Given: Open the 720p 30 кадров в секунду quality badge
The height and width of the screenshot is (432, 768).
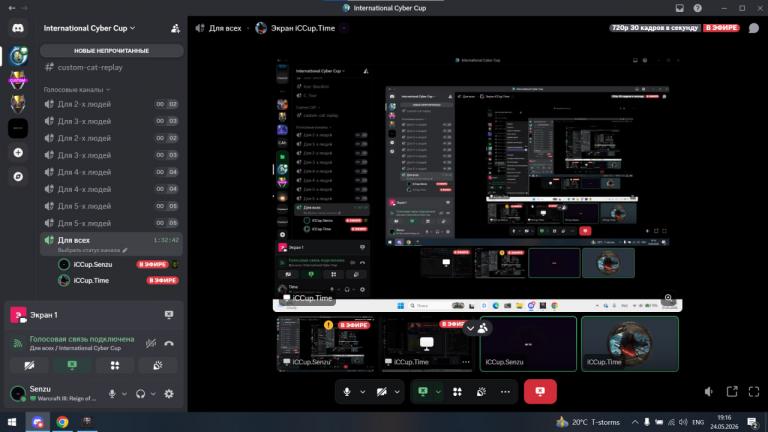Looking at the screenshot, I should pos(655,28).
